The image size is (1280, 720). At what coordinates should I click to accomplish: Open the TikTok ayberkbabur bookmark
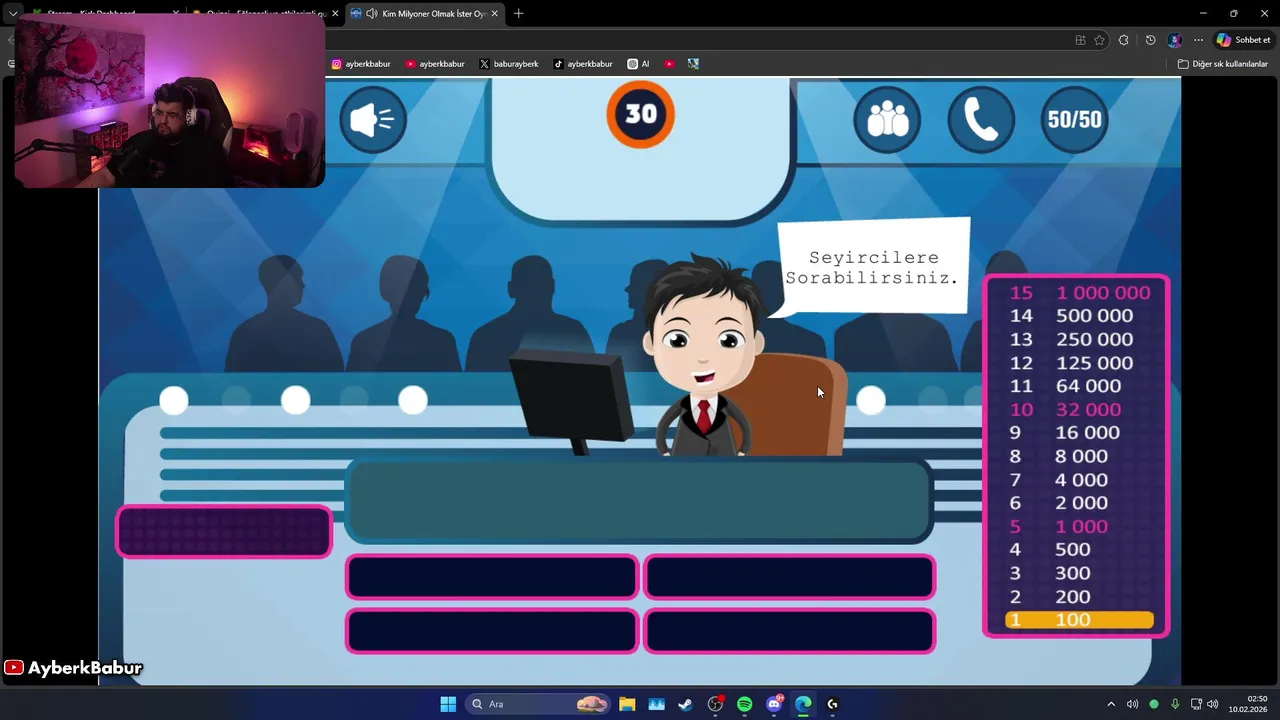[x=583, y=64]
